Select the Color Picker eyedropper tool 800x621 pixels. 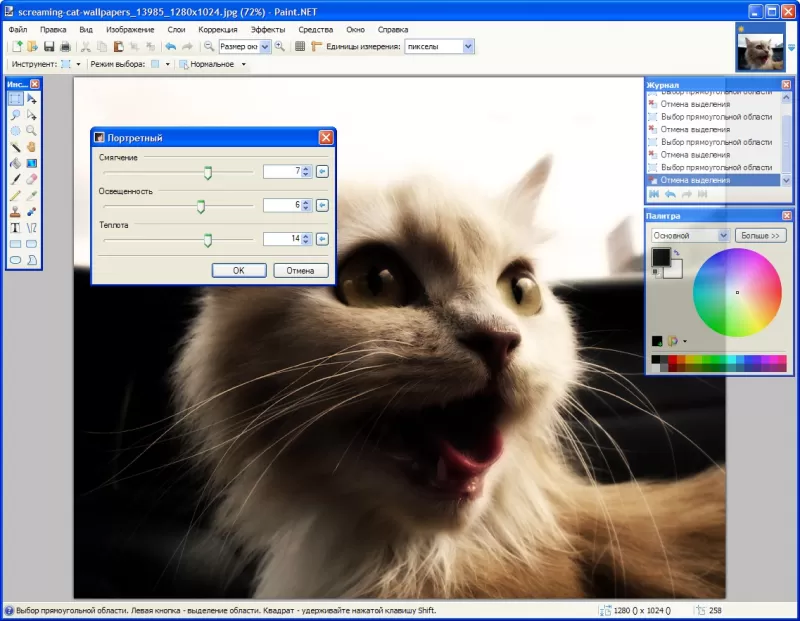[32, 195]
